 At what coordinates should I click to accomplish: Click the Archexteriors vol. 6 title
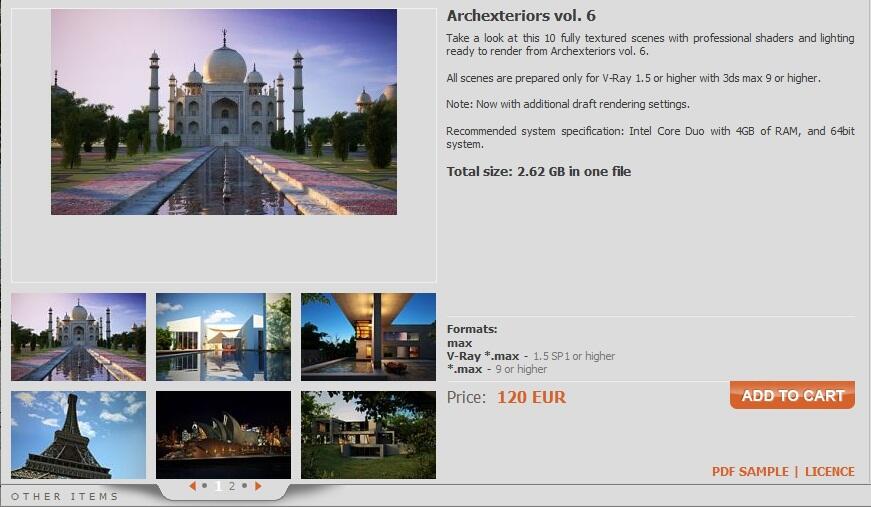521,16
